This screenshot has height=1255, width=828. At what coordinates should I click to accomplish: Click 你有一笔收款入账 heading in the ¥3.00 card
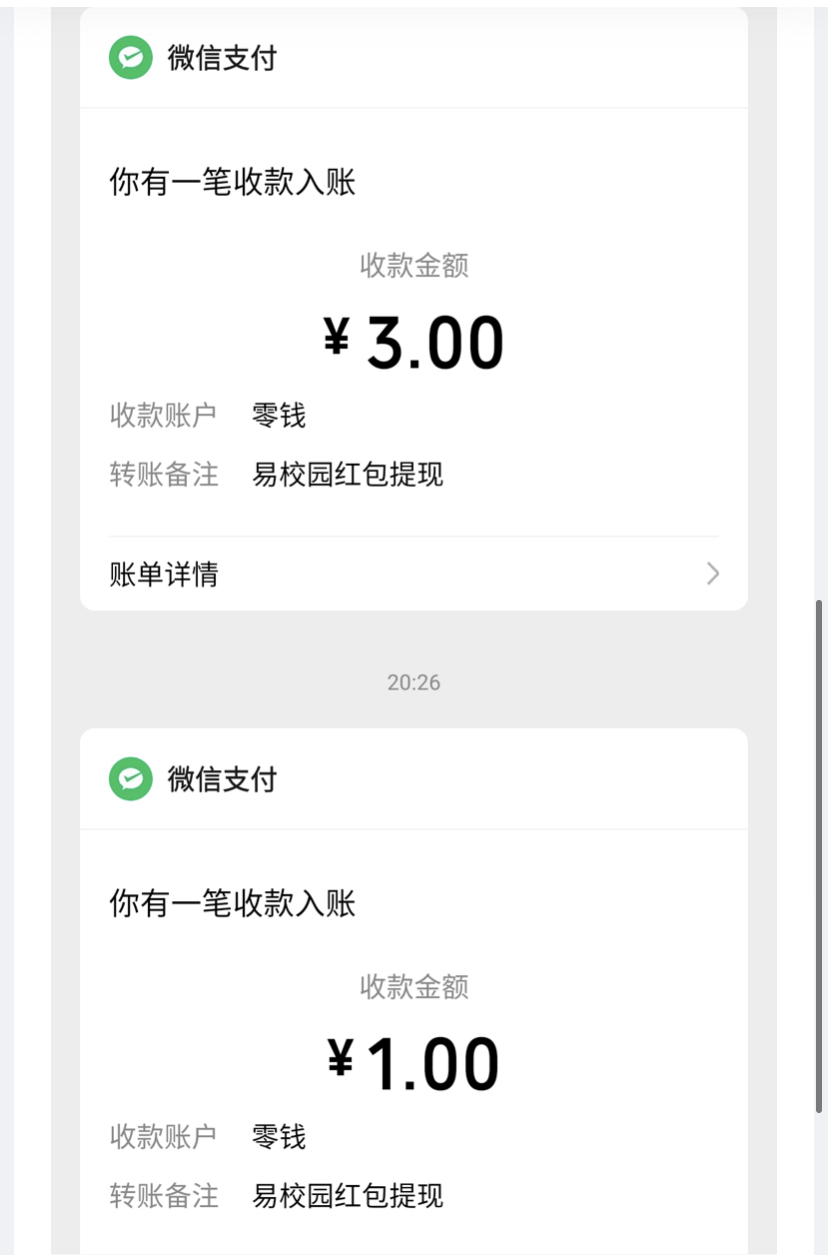232,183
